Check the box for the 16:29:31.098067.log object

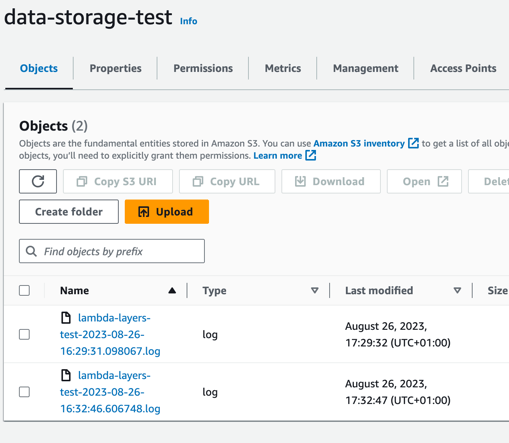click(24, 334)
